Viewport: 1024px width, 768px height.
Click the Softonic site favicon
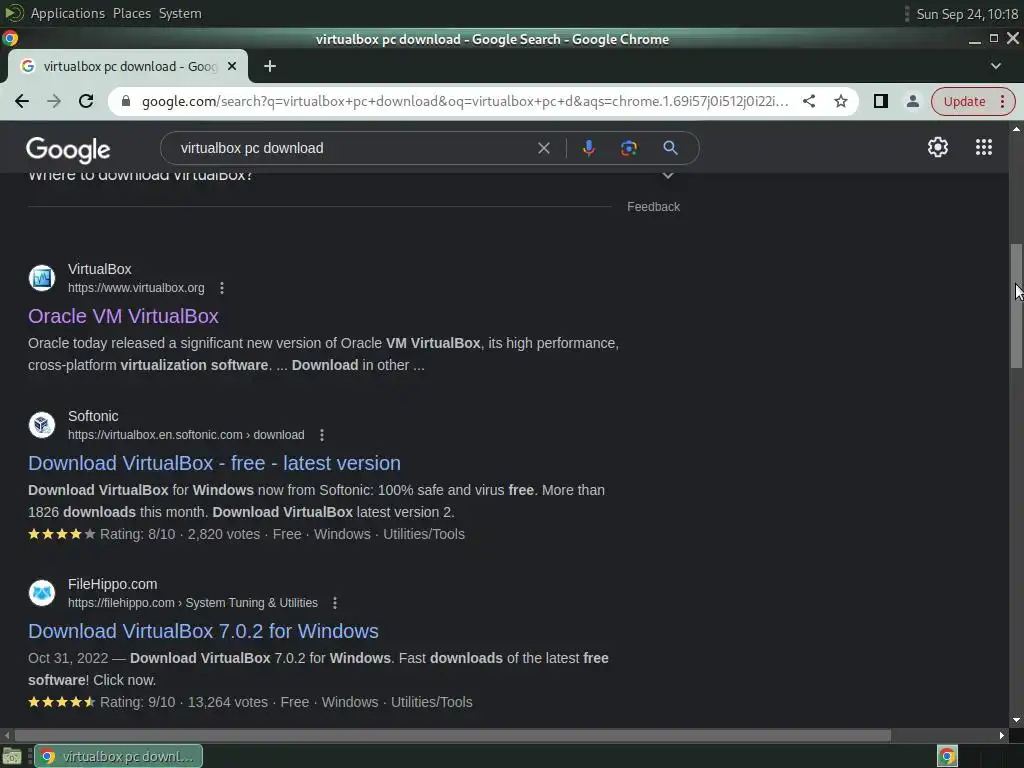click(42, 425)
